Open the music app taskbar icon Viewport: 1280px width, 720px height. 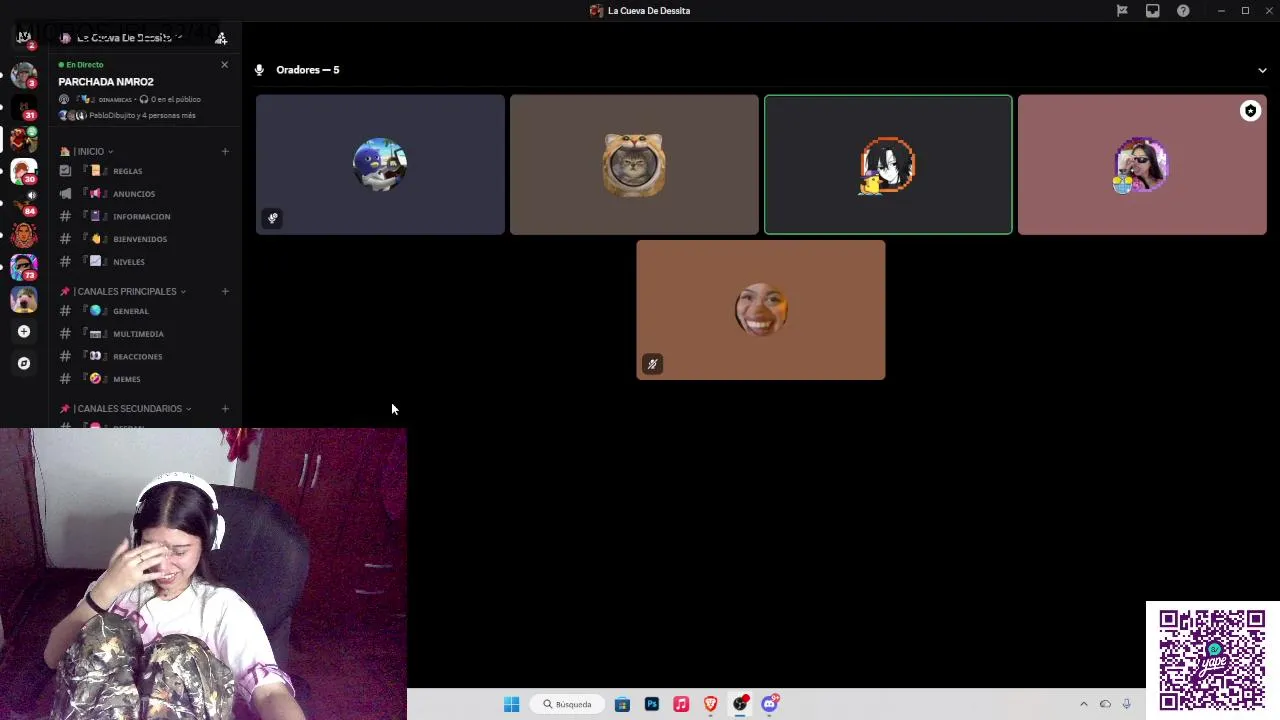tap(681, 704)
